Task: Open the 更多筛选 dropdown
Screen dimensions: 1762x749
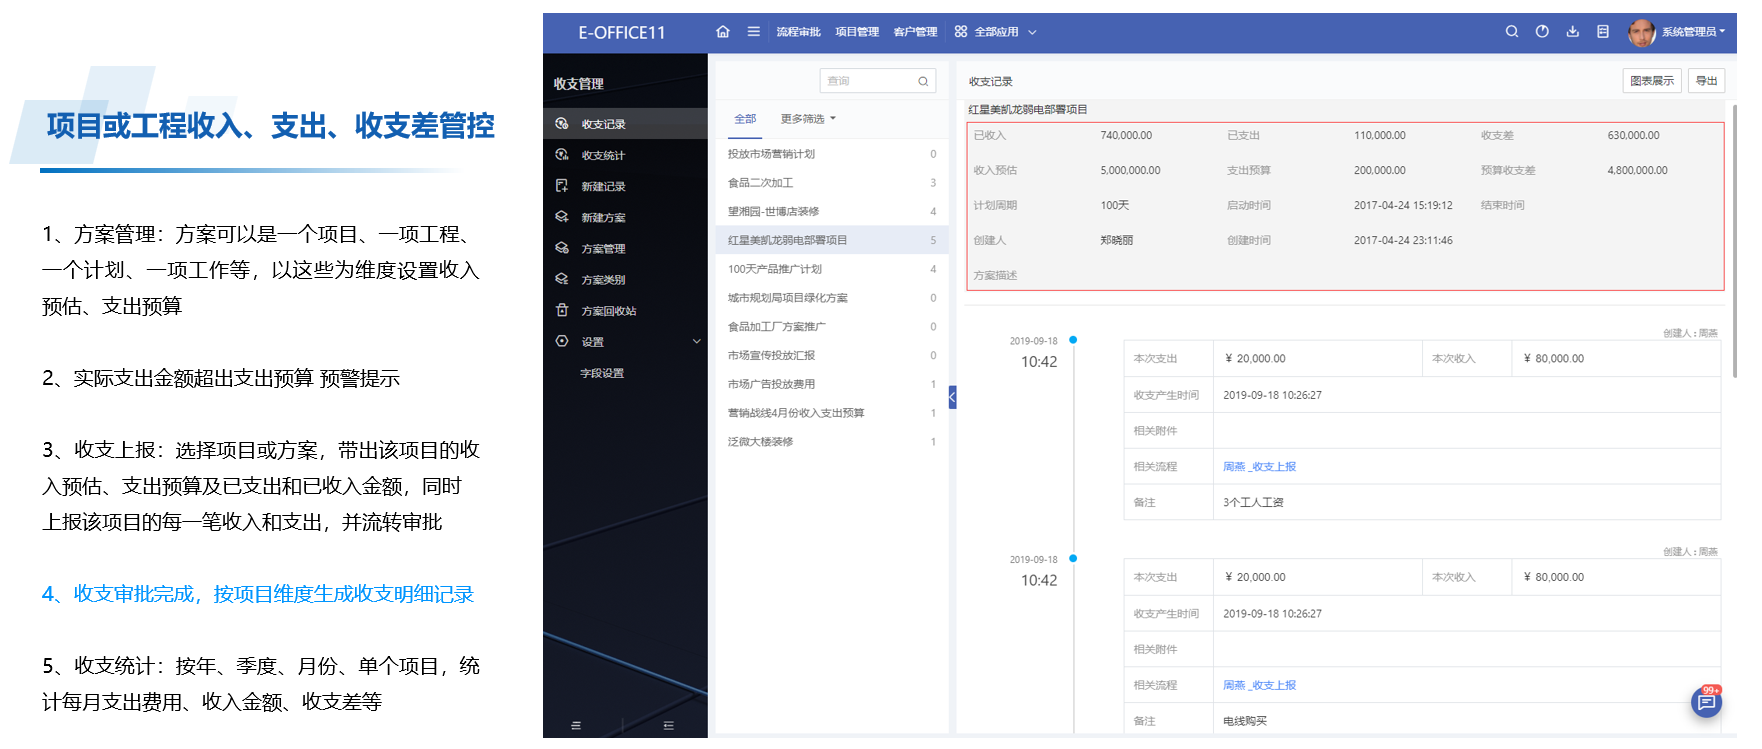Action: coord(808,119)
